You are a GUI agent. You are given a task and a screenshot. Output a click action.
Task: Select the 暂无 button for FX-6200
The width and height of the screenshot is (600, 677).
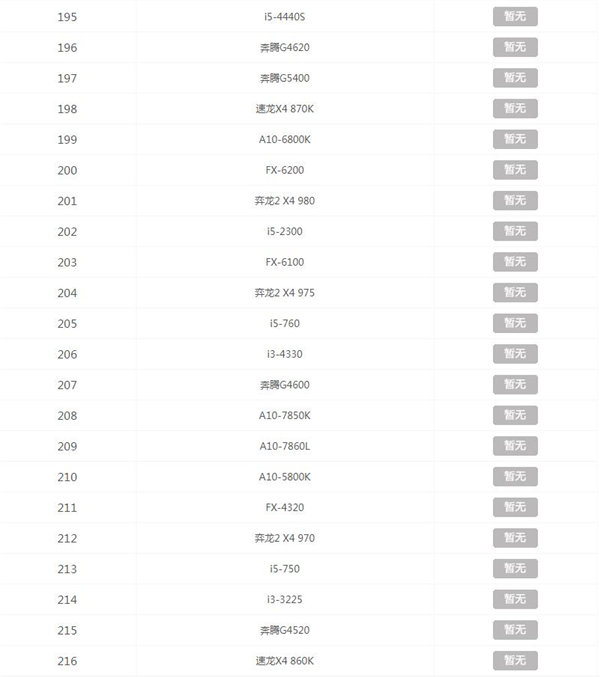[515, 170]
